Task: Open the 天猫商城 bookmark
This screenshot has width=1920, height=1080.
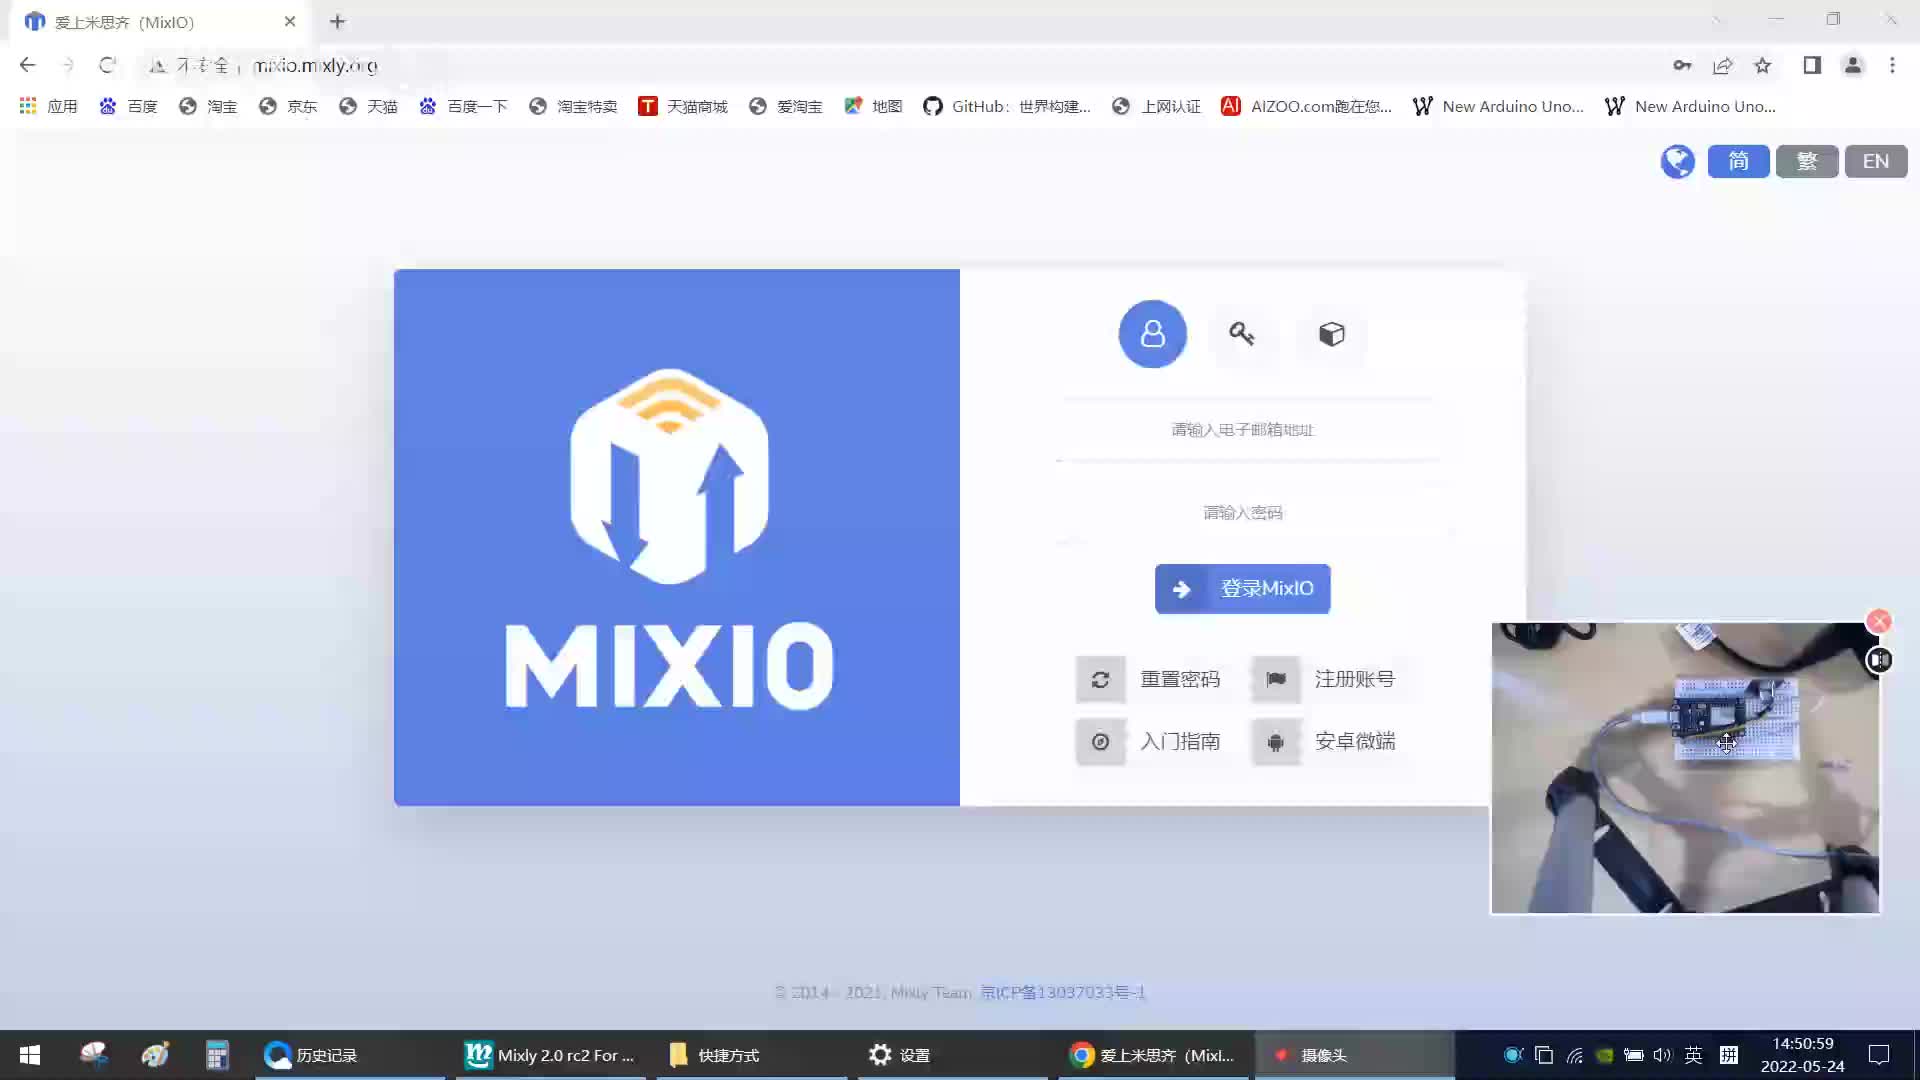Action: 683,106
